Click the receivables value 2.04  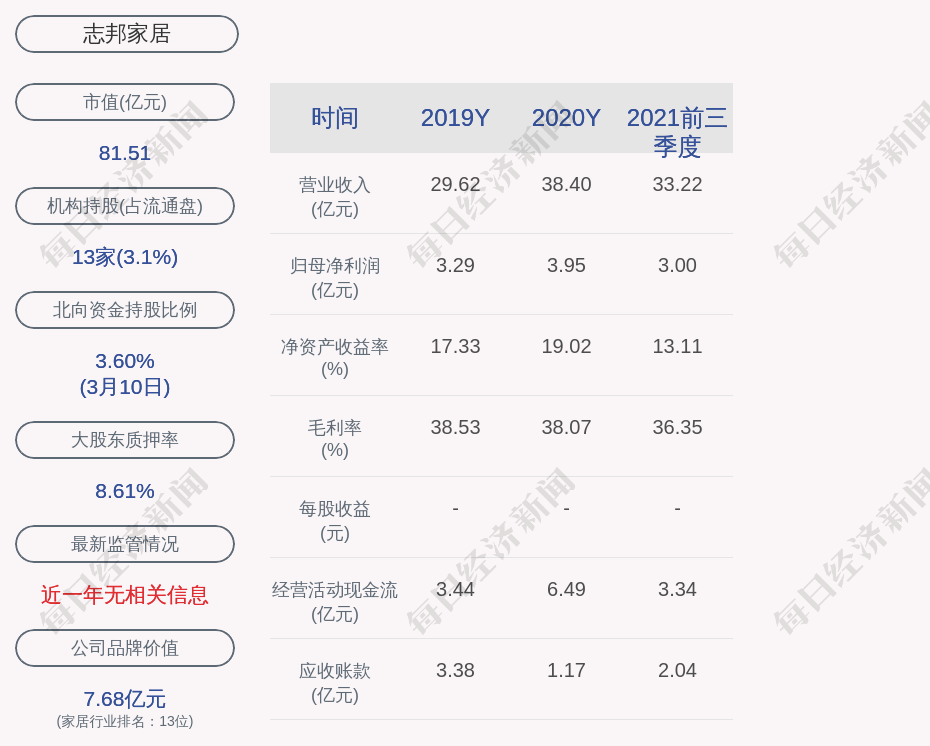pyautogui.click(x=677, y=671)
